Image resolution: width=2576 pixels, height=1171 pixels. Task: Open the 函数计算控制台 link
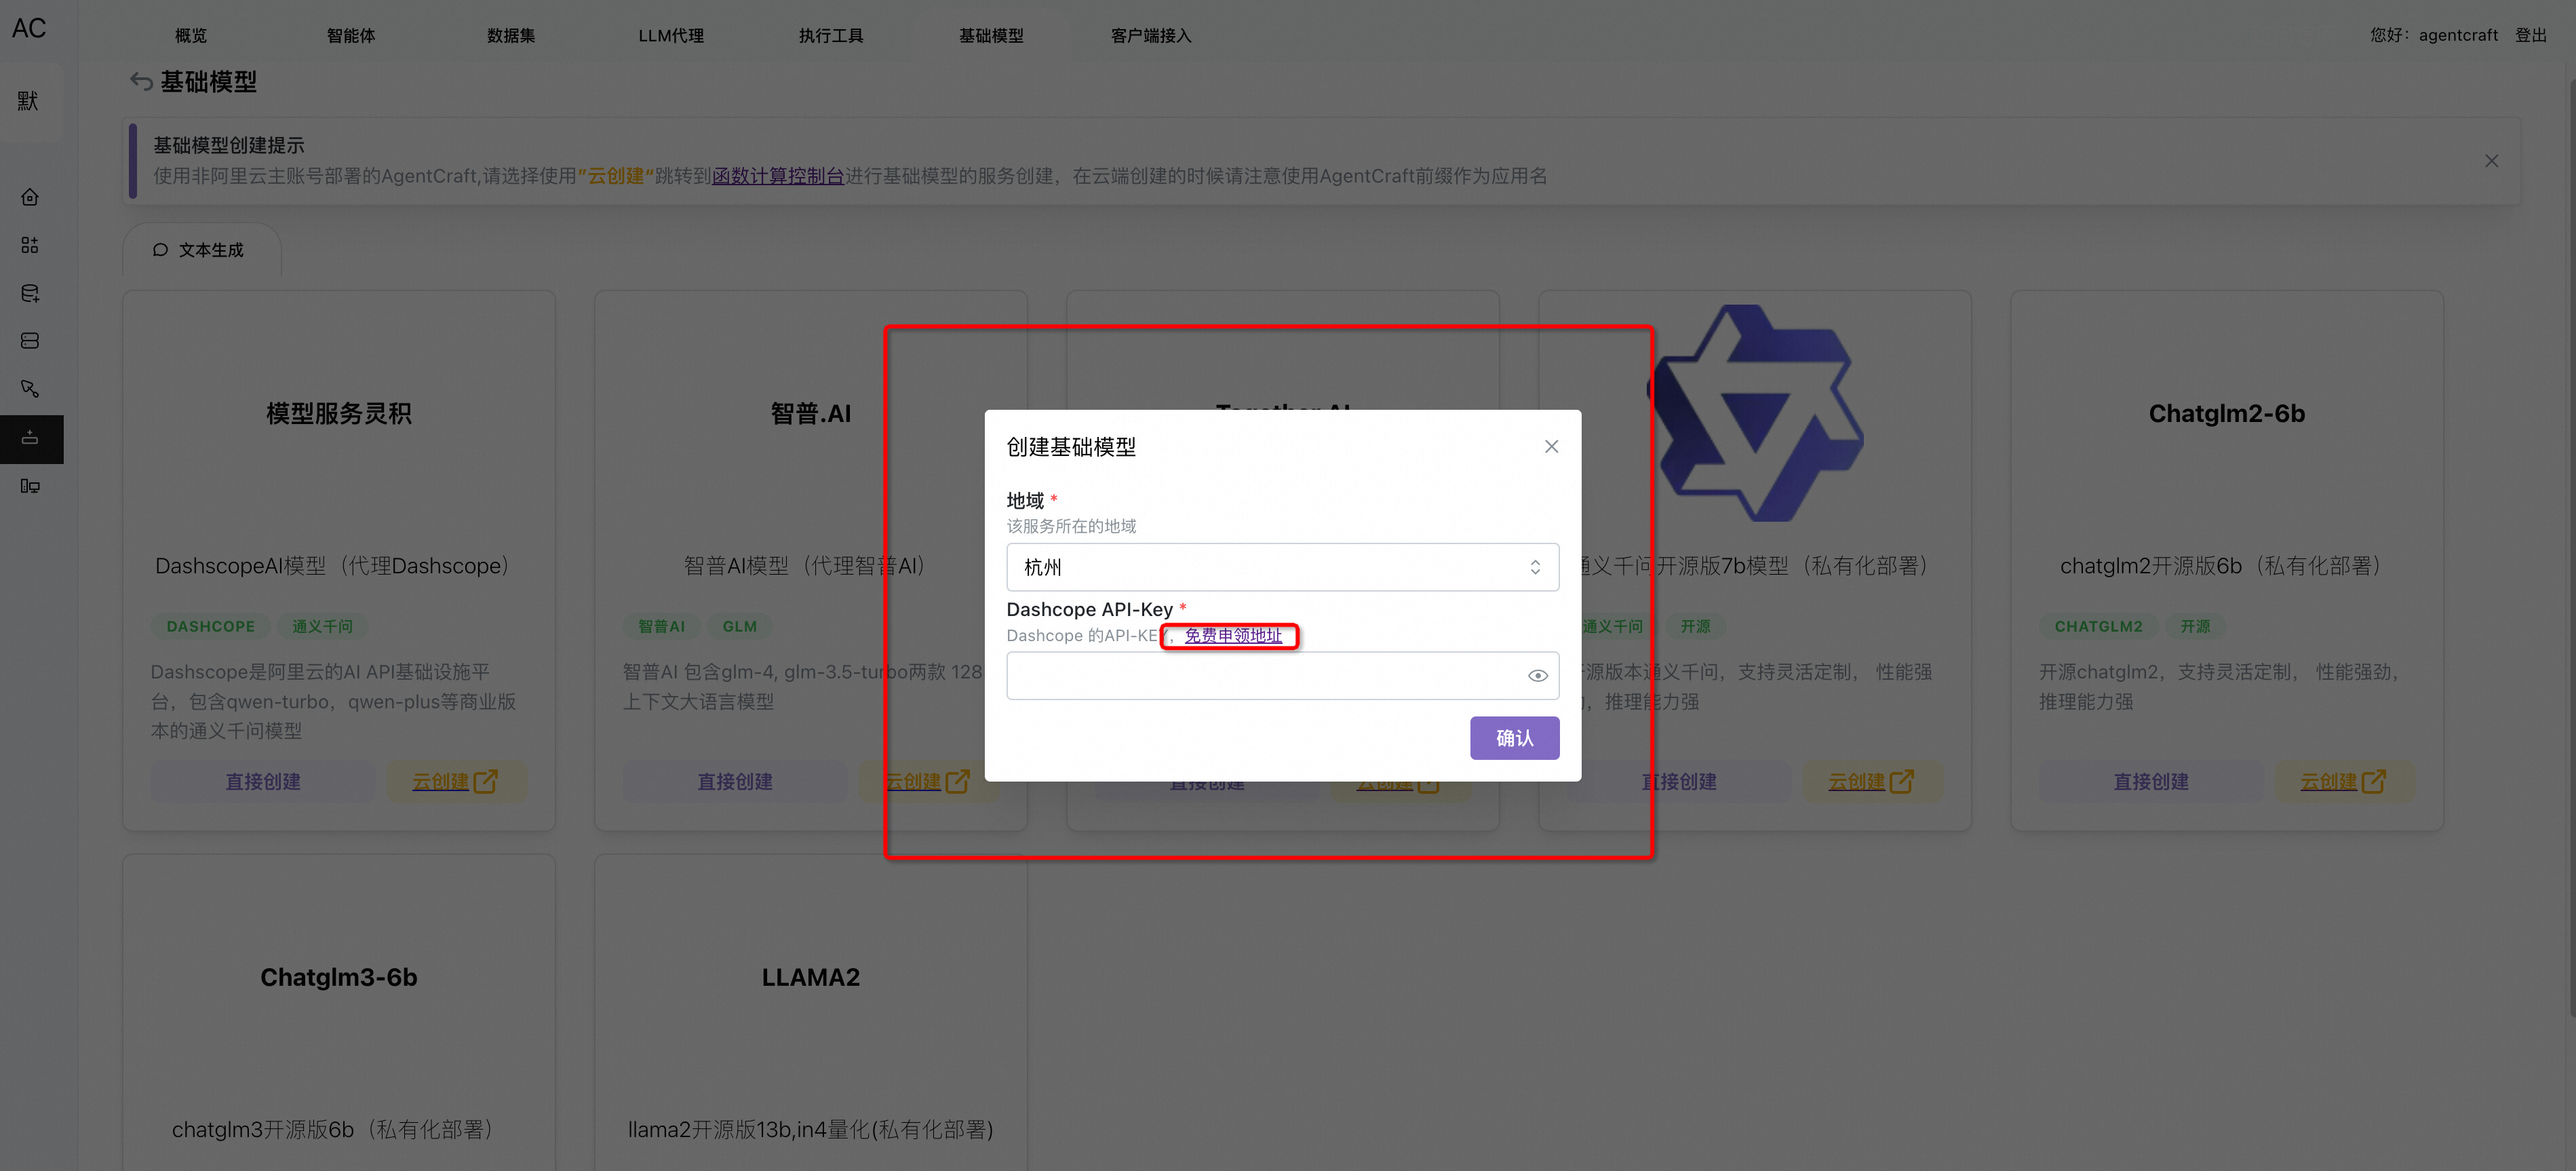778,176
